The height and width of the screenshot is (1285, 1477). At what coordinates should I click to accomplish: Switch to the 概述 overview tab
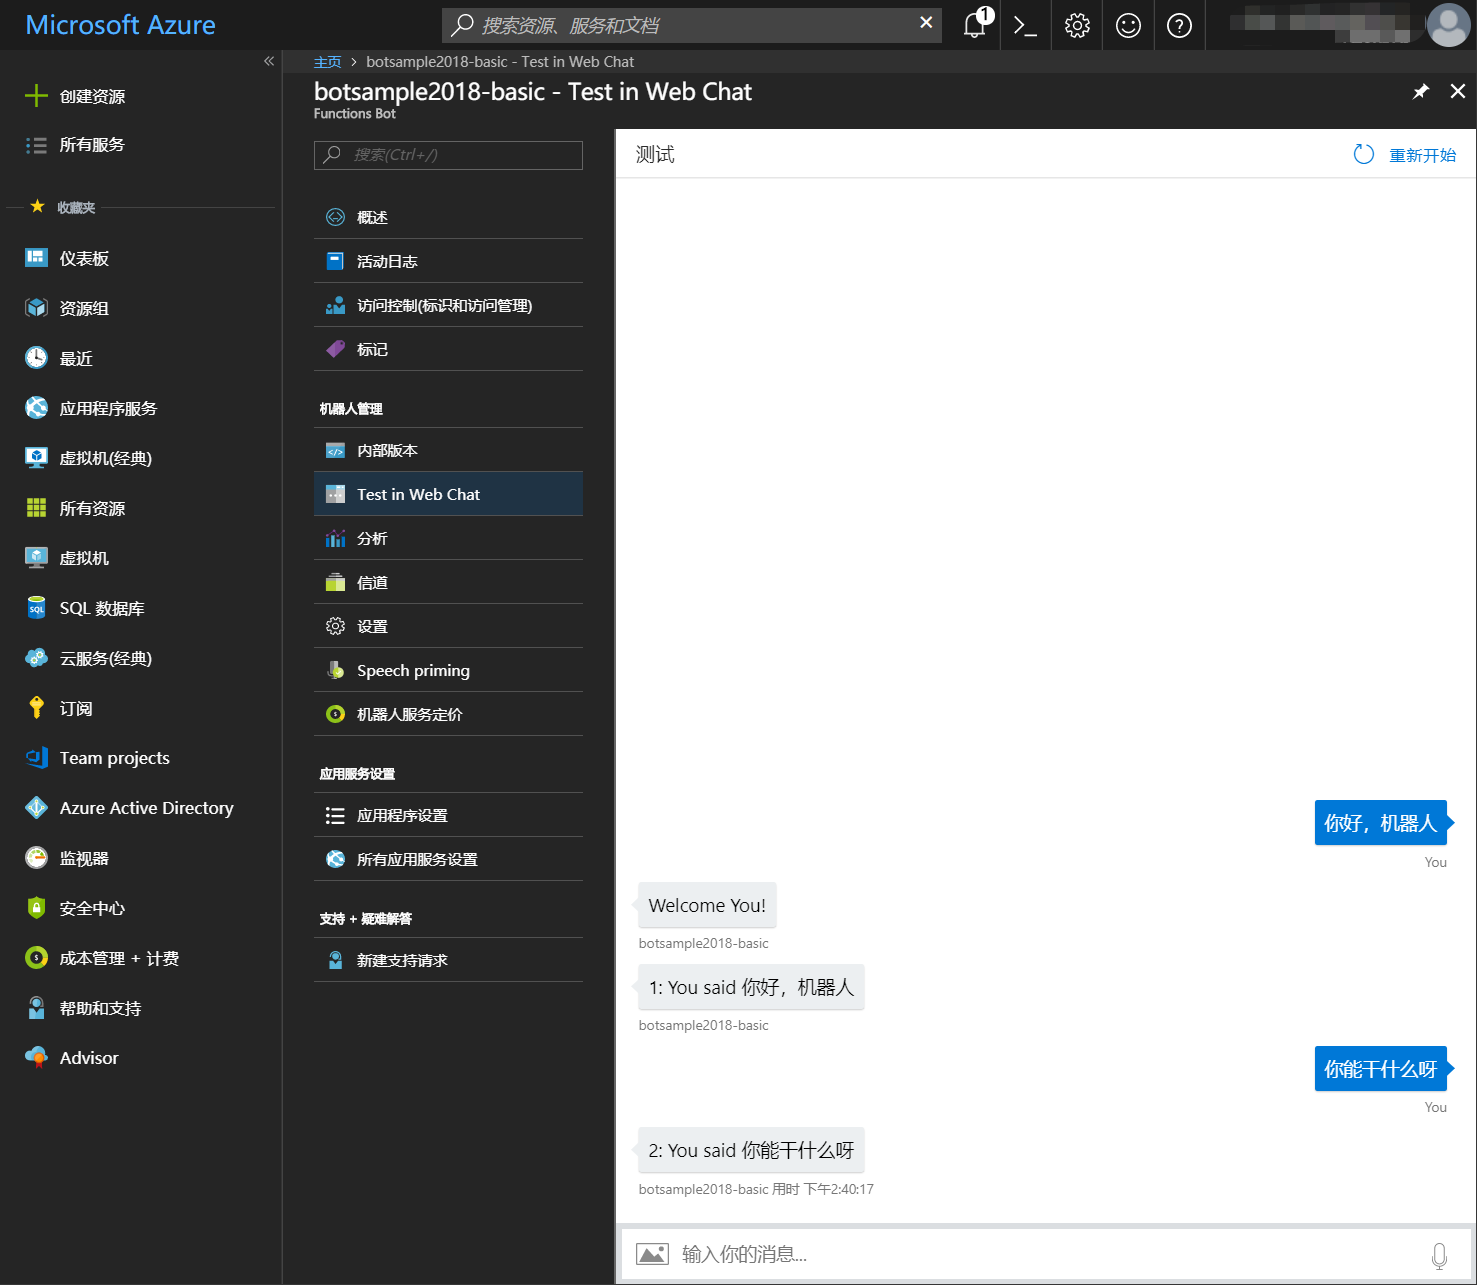point(372,217)
